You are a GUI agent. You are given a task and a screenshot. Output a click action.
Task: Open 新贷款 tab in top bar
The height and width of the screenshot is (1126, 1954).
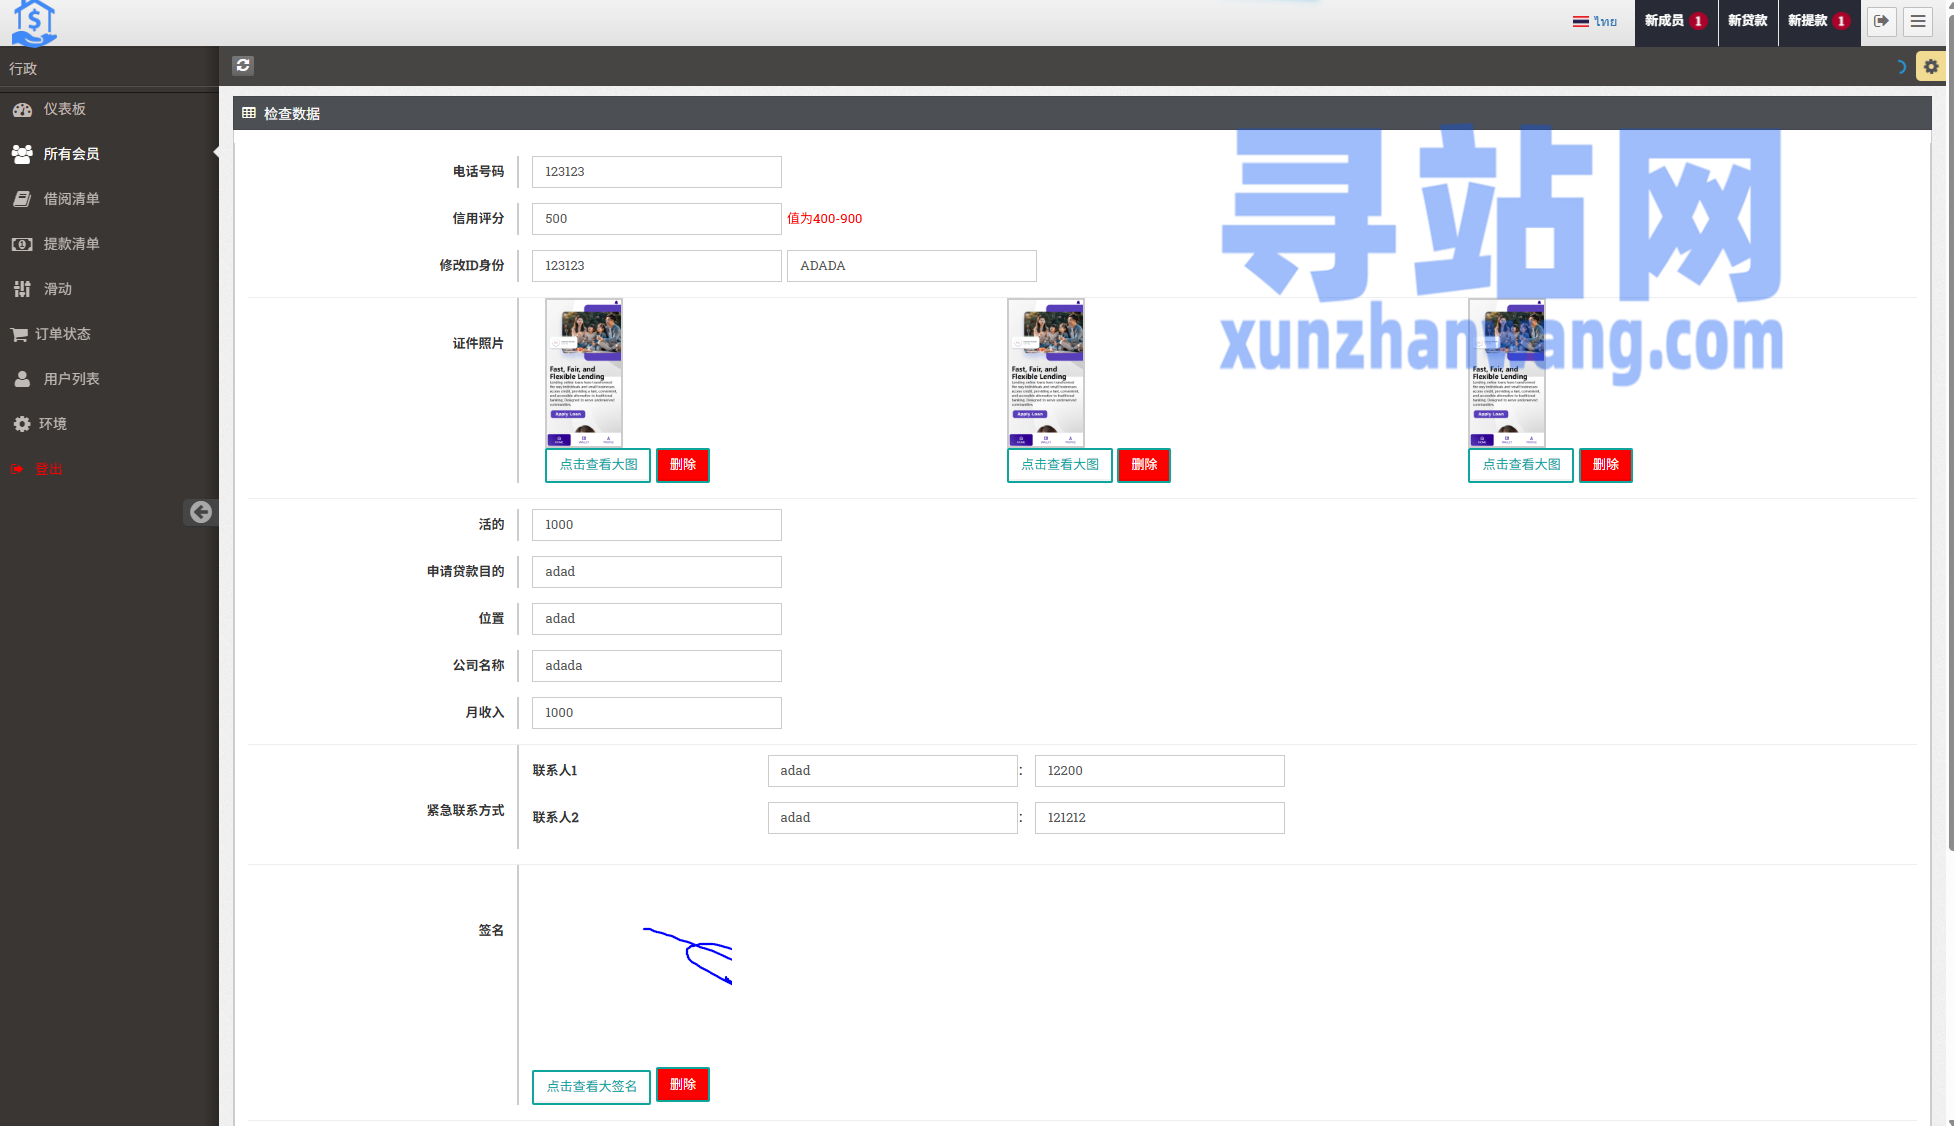[x=1747, y=21]
